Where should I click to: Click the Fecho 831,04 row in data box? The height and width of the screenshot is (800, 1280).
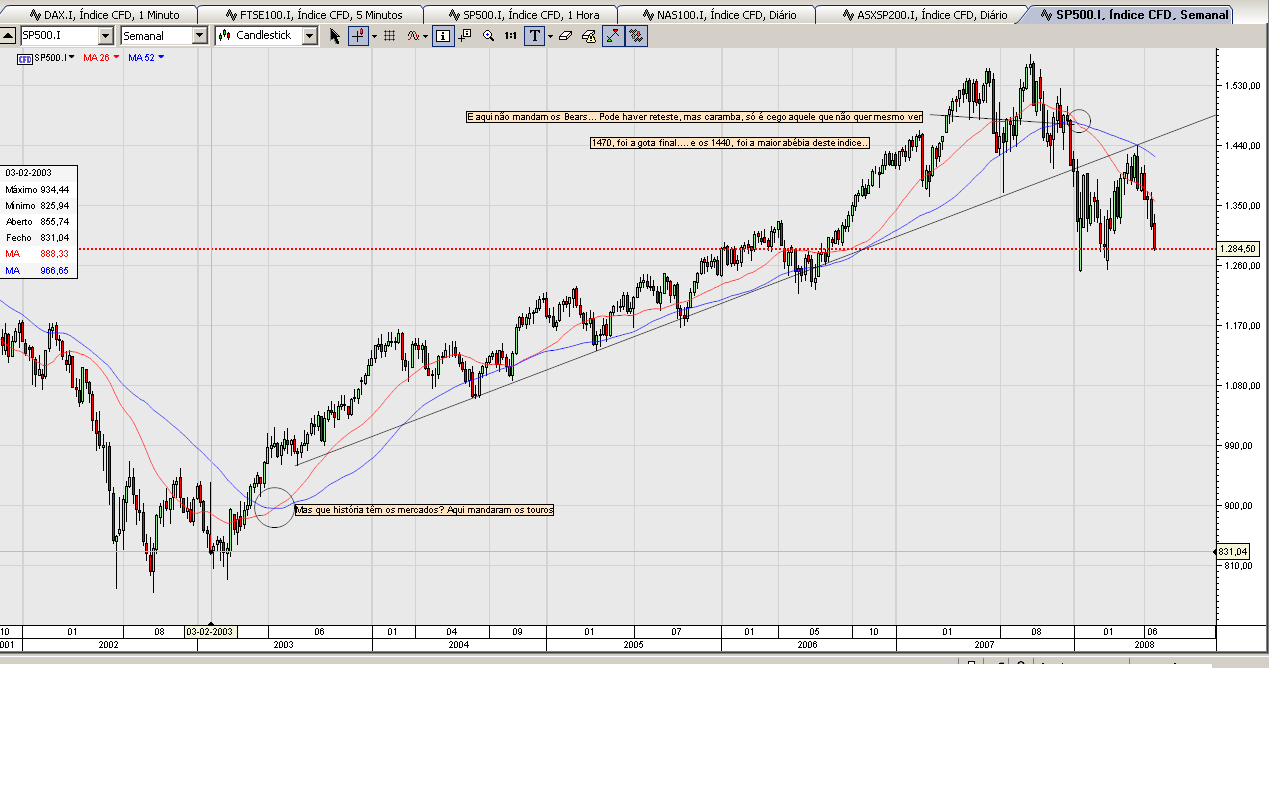[x=37, y=238]
